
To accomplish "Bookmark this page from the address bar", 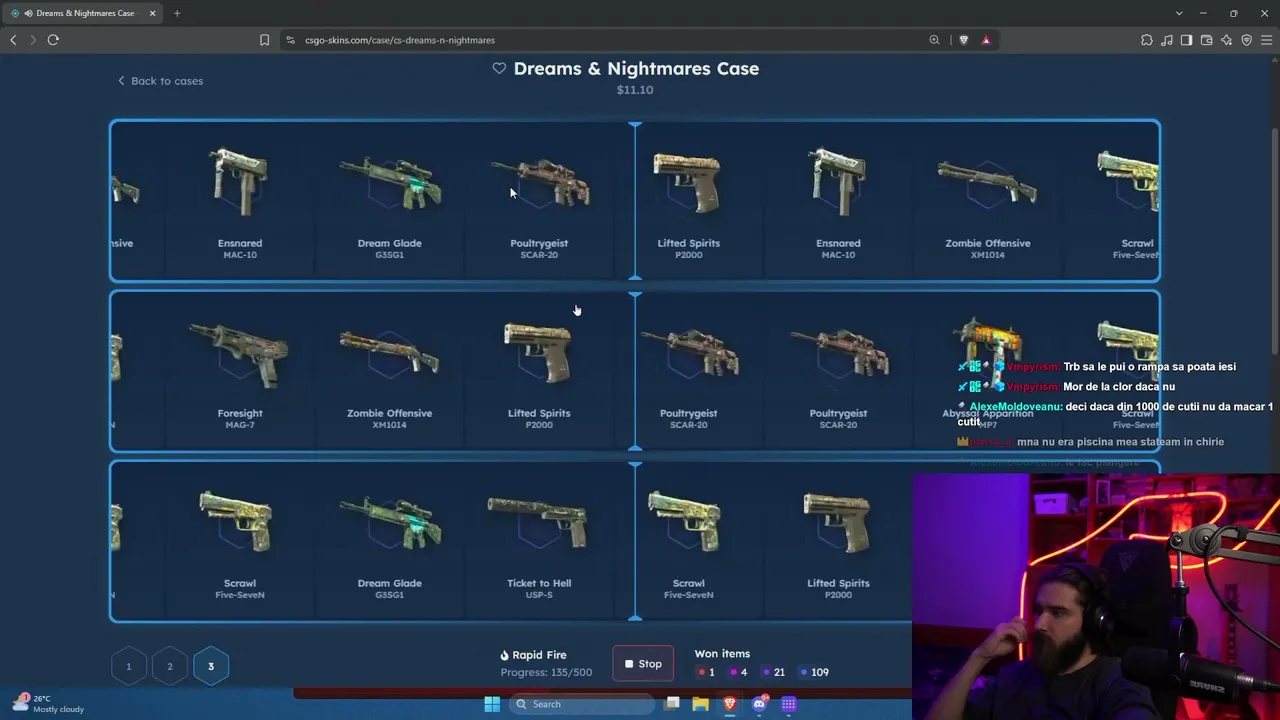I will 264,40.
